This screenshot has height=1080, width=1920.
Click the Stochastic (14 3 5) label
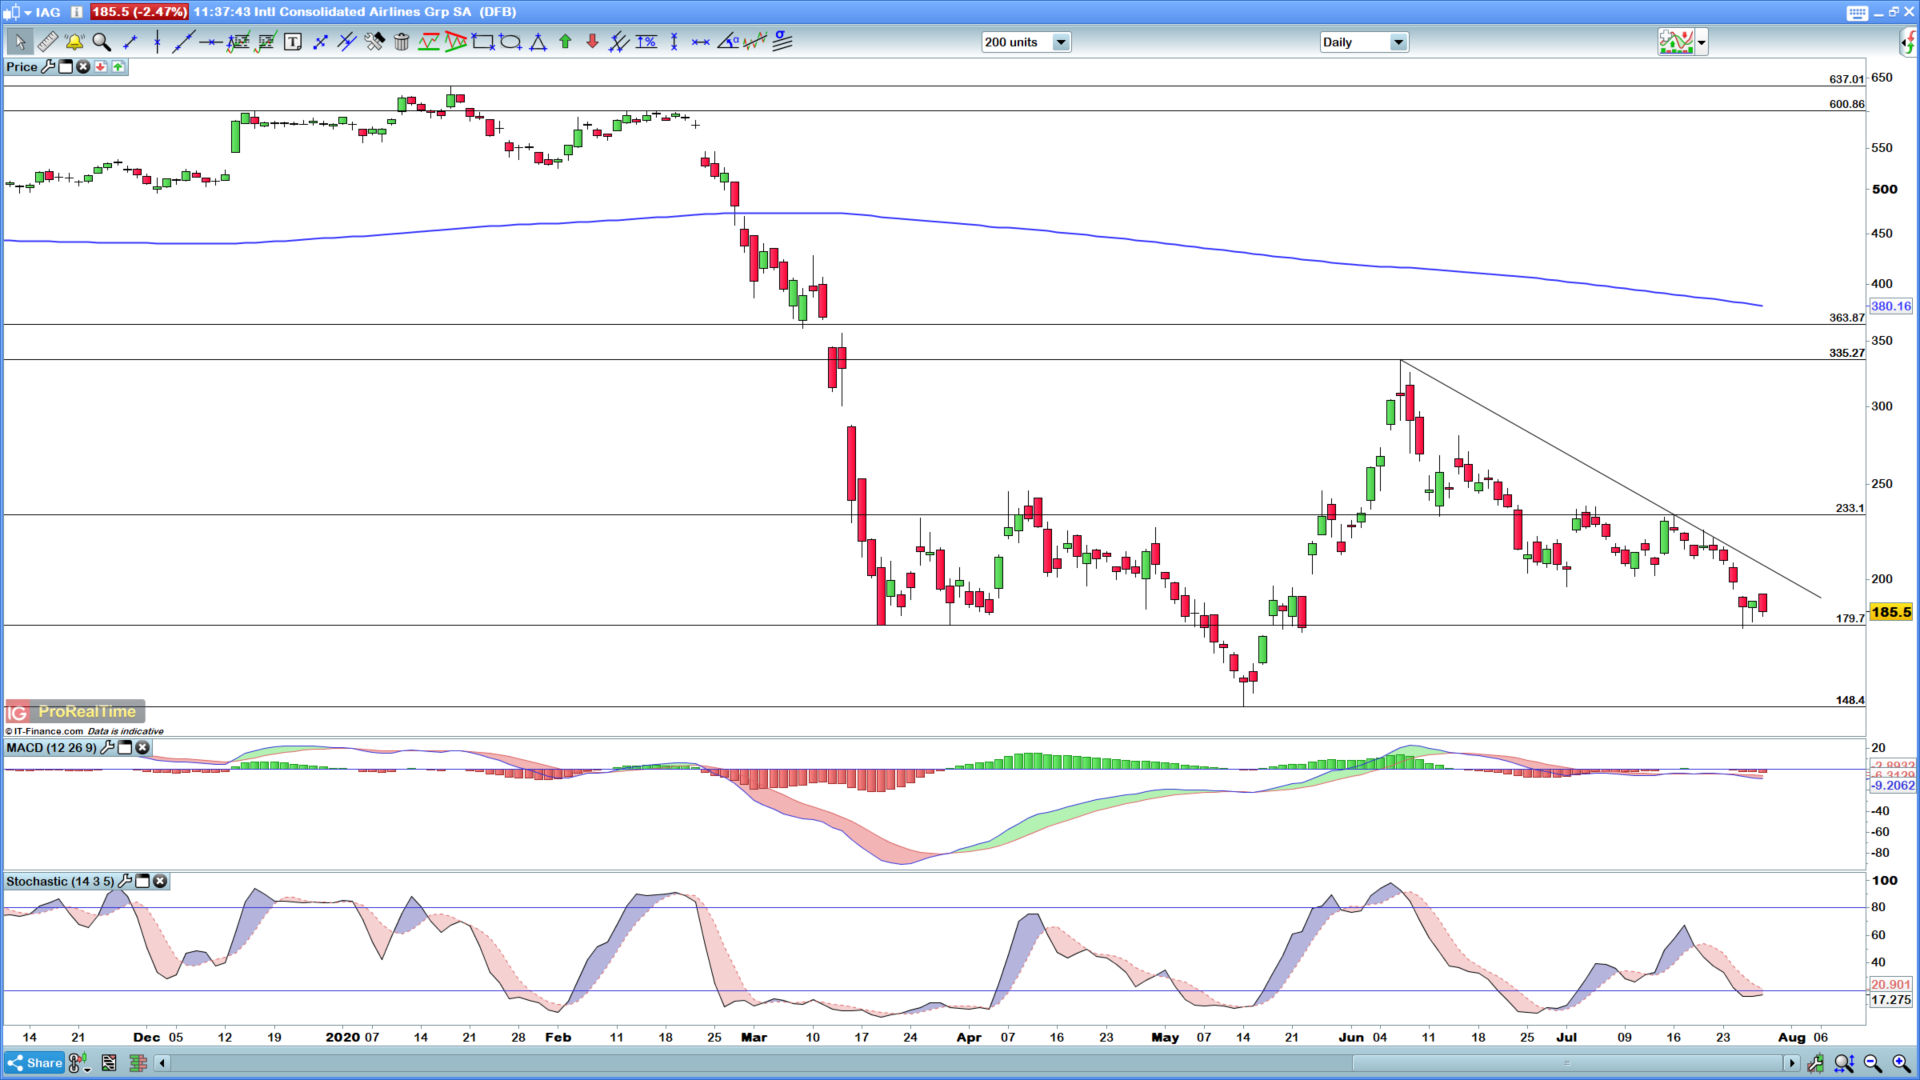point(60,881)
